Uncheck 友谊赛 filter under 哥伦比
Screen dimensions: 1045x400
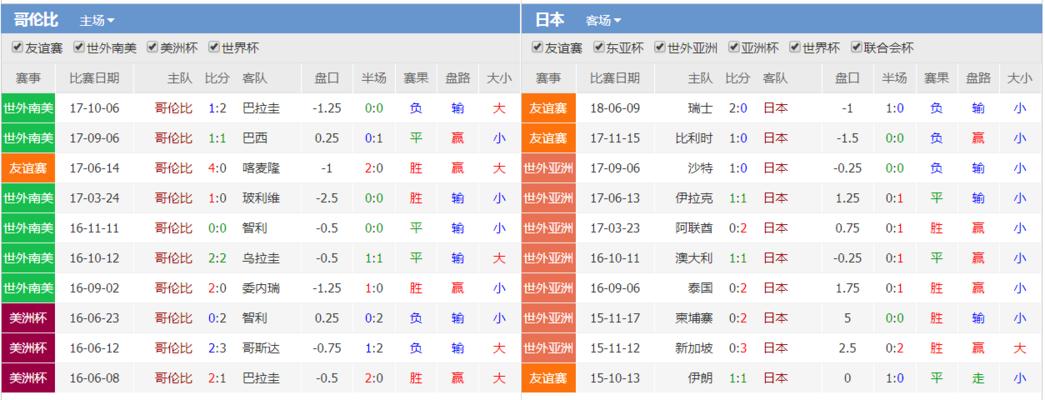click(x=17, y=48)
